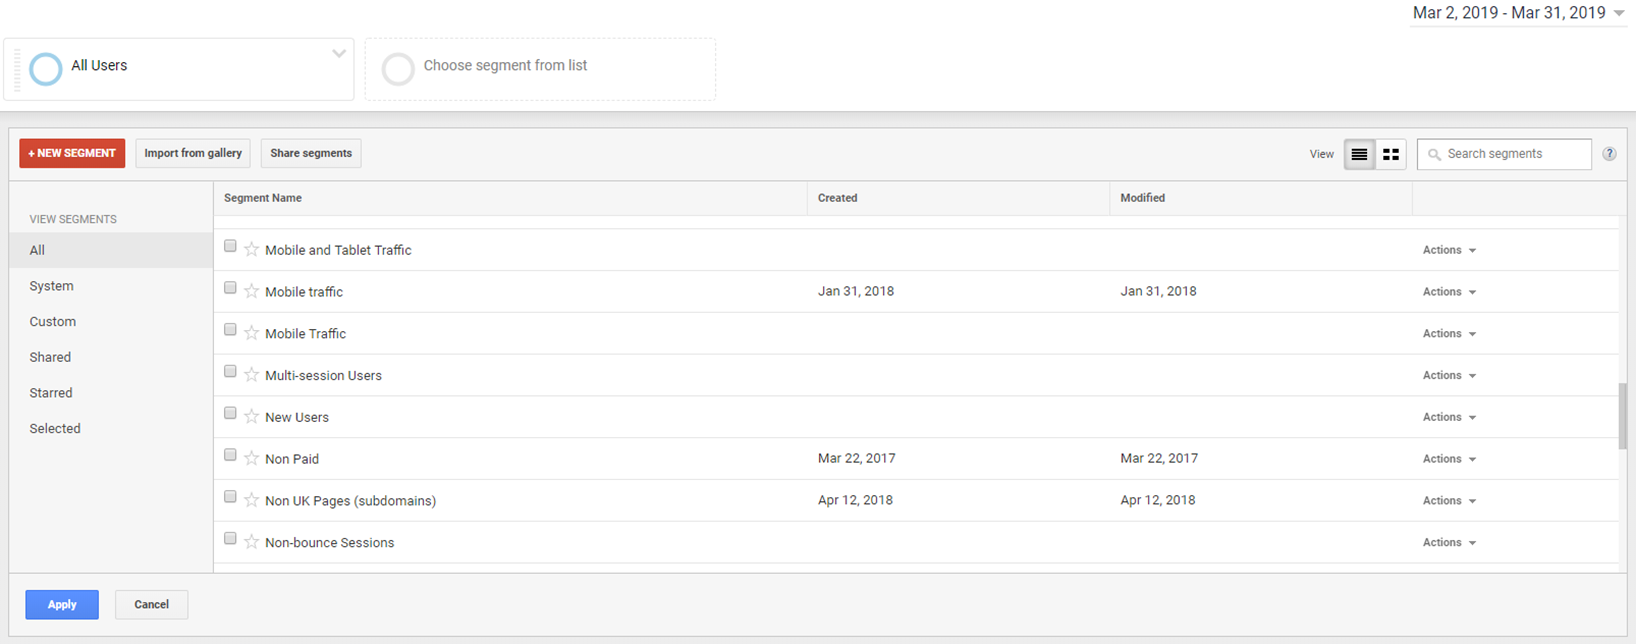This screenshot has height=644, width=1636.
Task: Focus the Search segments field
Action: point(1504,154)
